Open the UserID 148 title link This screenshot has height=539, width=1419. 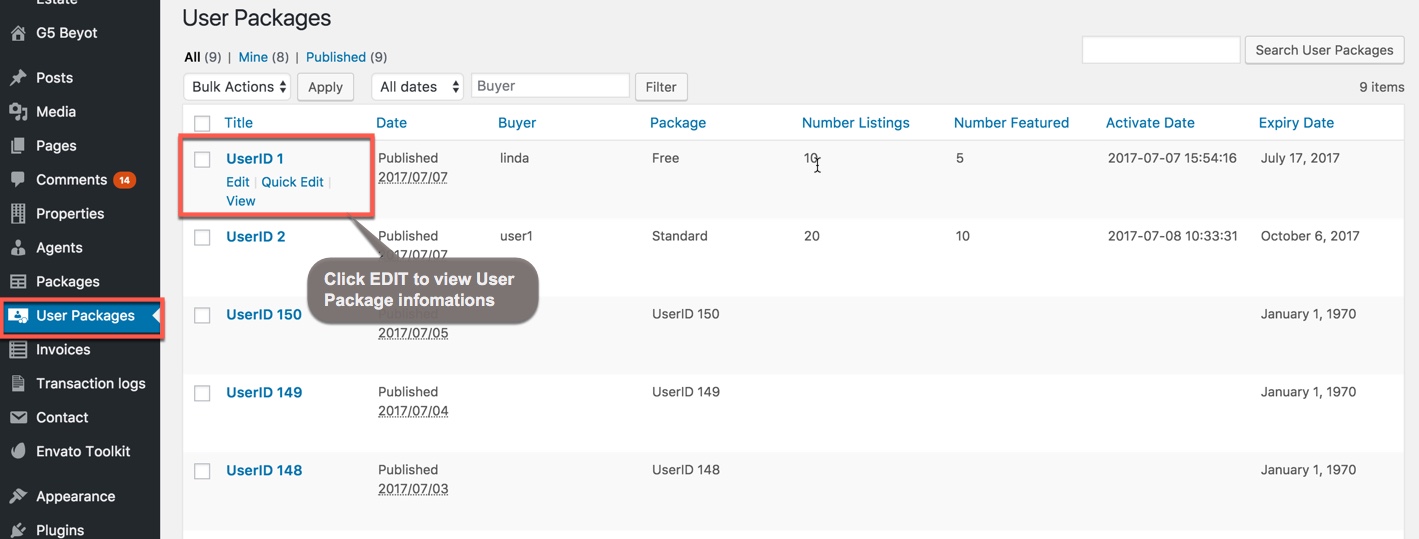[x=264, y=471]
